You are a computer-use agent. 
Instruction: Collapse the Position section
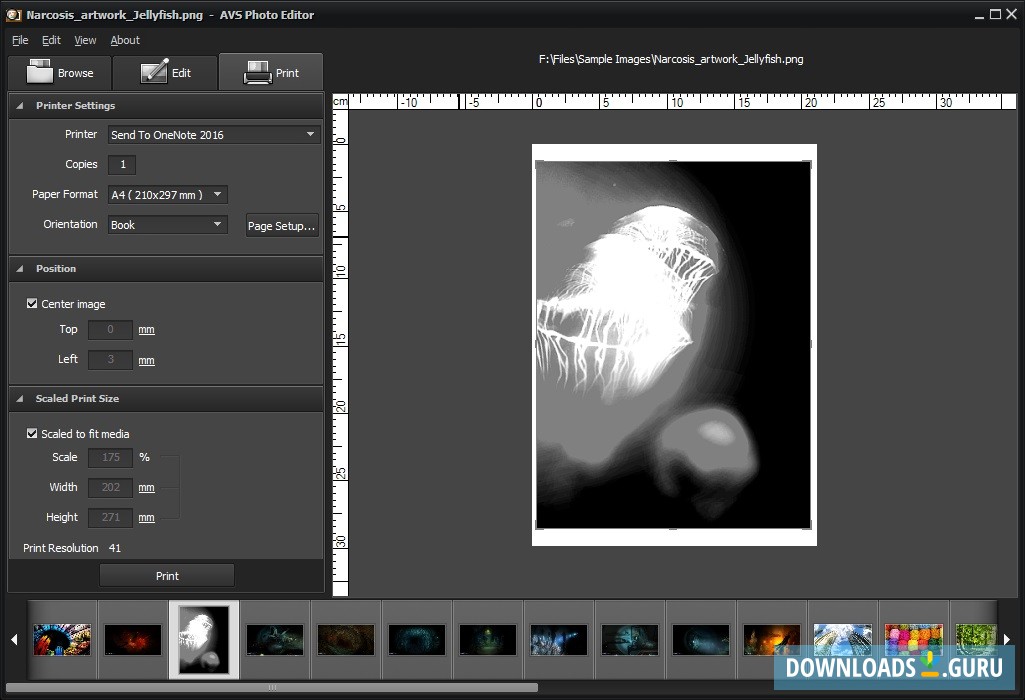pyautogui.click(x=19, y=268)
